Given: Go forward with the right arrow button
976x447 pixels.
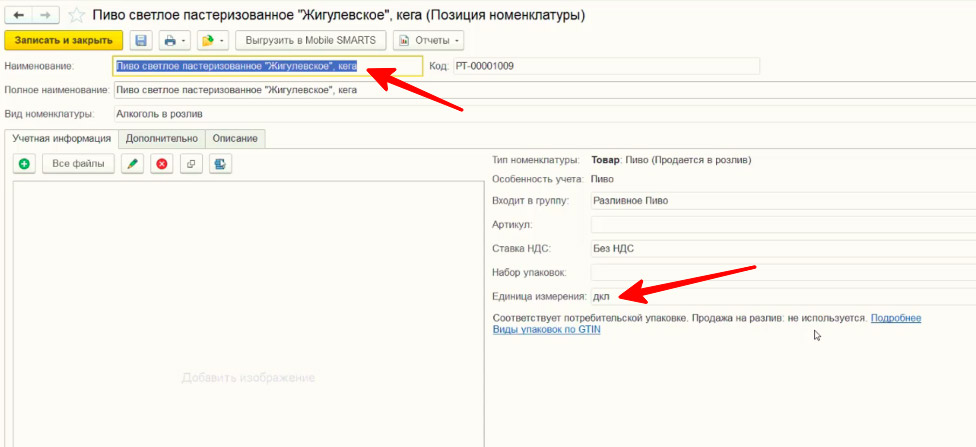Looking at the screenshot, I should 45,15.
